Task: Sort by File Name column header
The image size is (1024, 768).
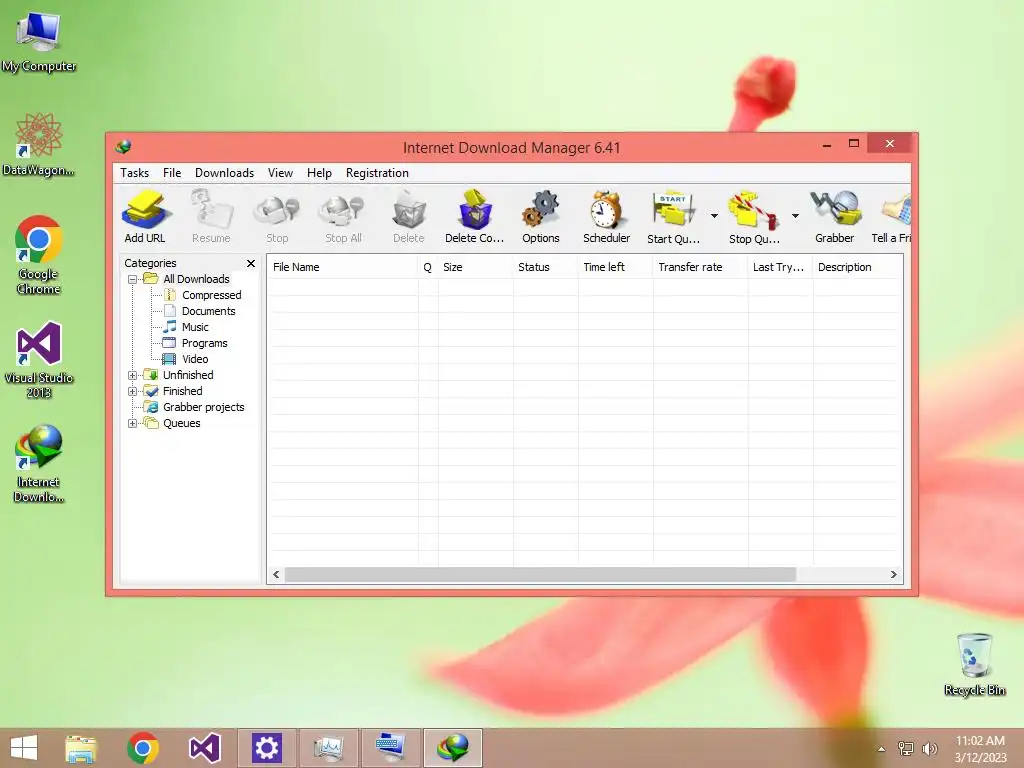Action: coord(342,267)
